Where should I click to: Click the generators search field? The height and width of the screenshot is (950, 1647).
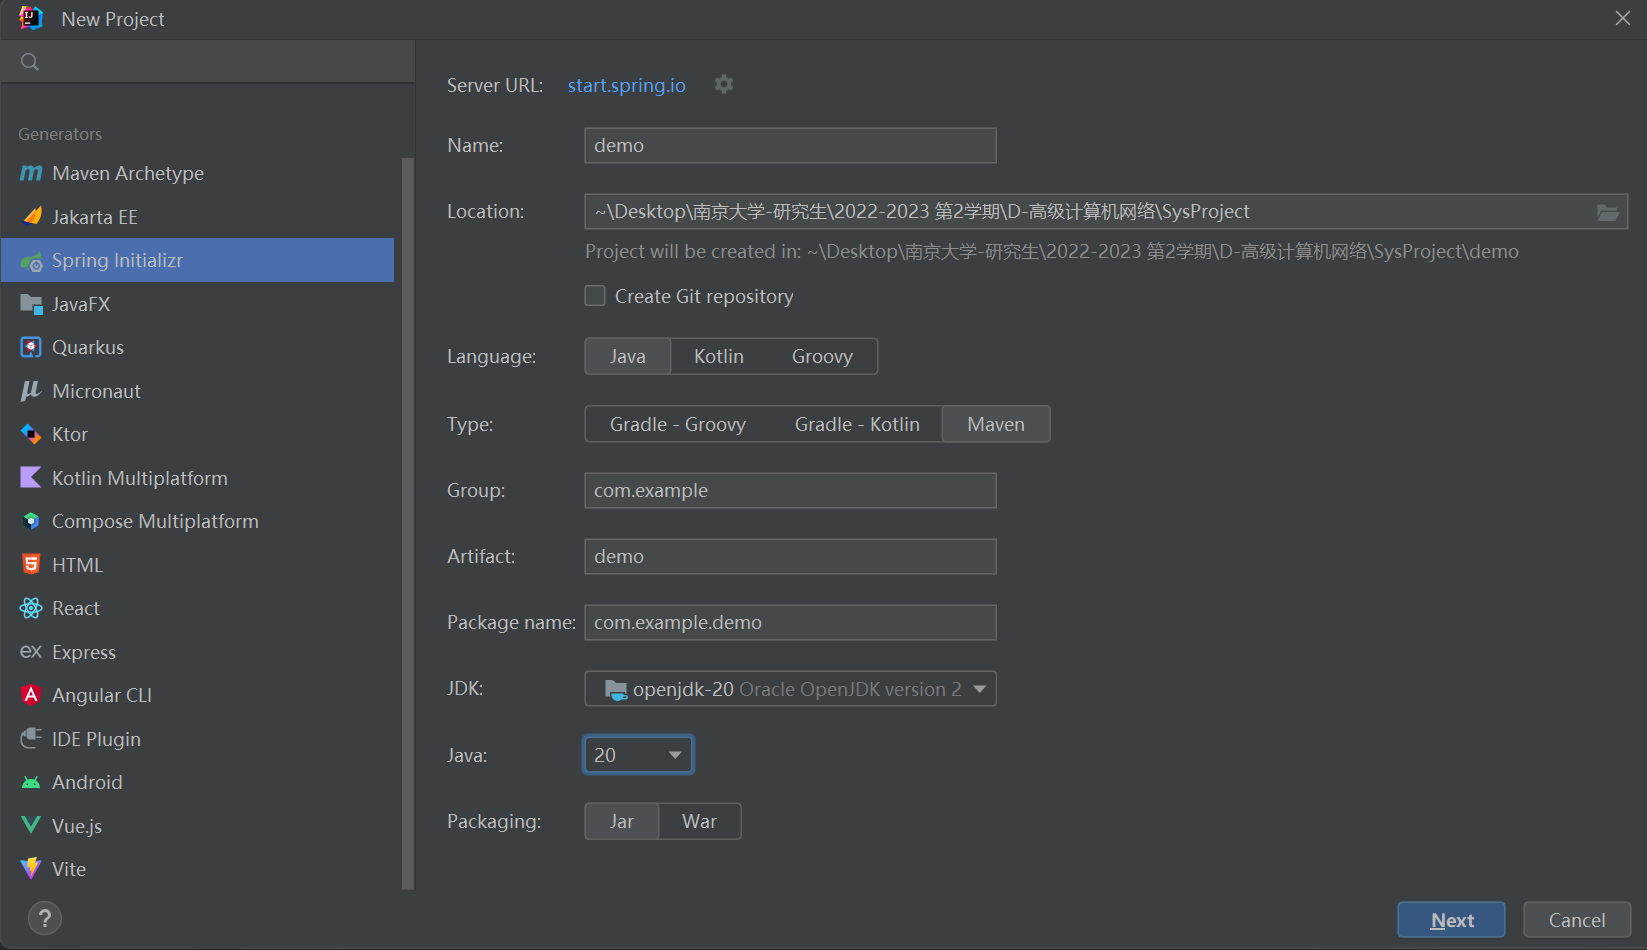[208, 62]
